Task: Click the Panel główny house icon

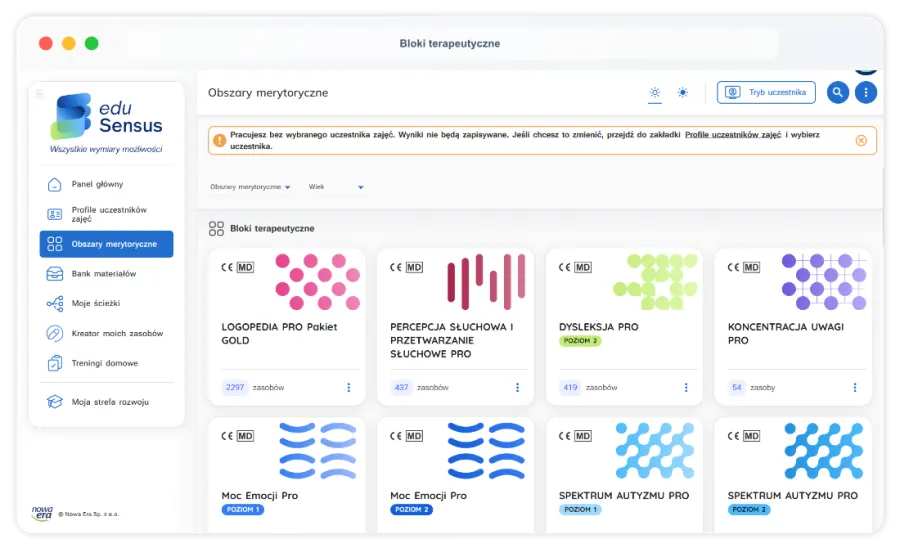Action: coord(55,184)
